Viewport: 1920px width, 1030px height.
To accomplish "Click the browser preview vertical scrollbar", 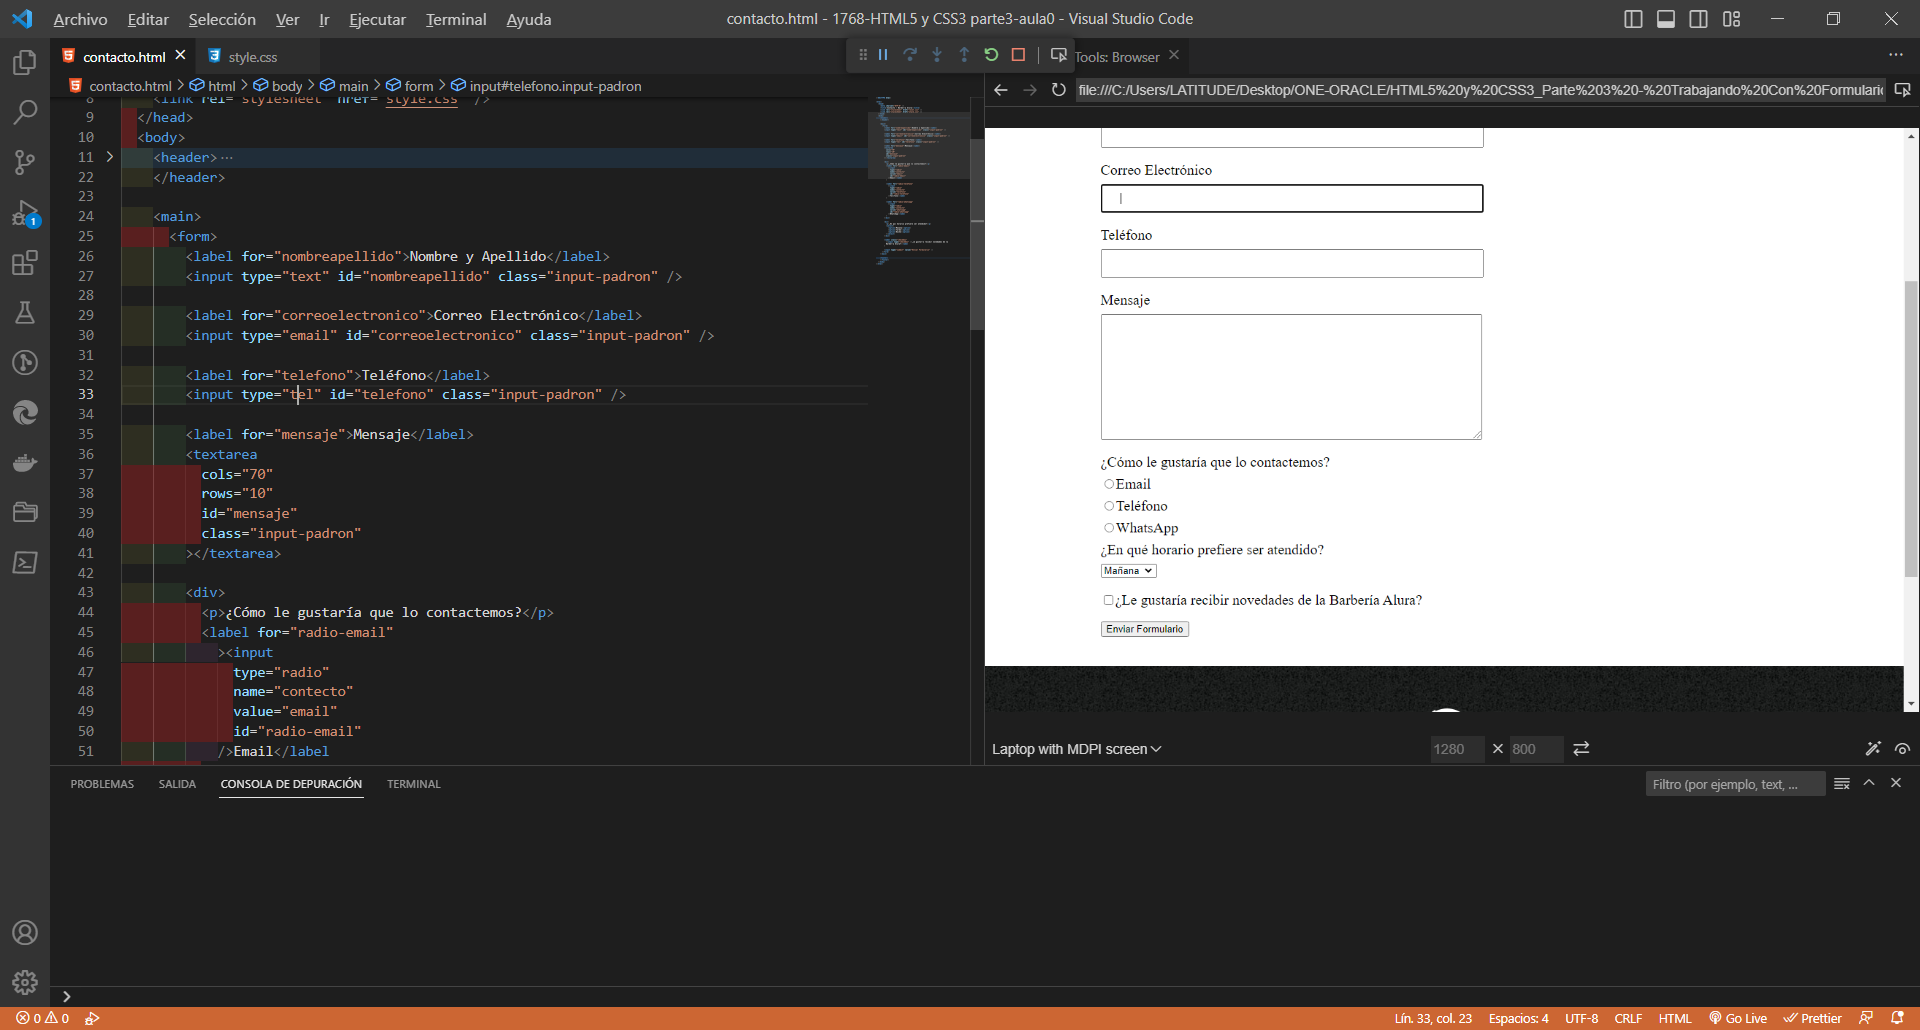I will [x=1911, y=430].
